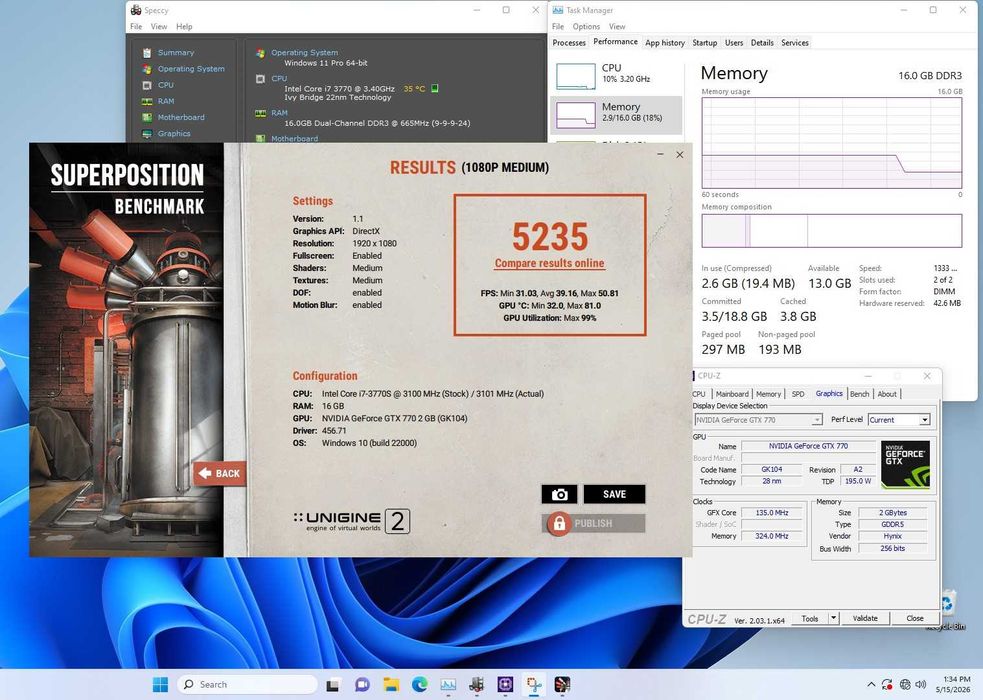Expand Tools dropdown arrow in CPU-Z
The width and height of the screenshot is (983, 700).
coord(833,619)
